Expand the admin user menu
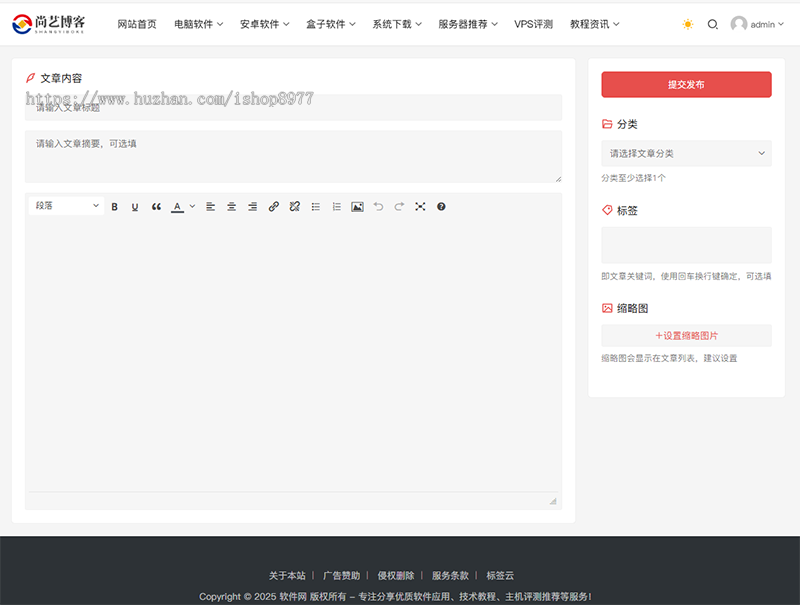The image size is (800, 605). pyautogui.click(x=767, y=24)
